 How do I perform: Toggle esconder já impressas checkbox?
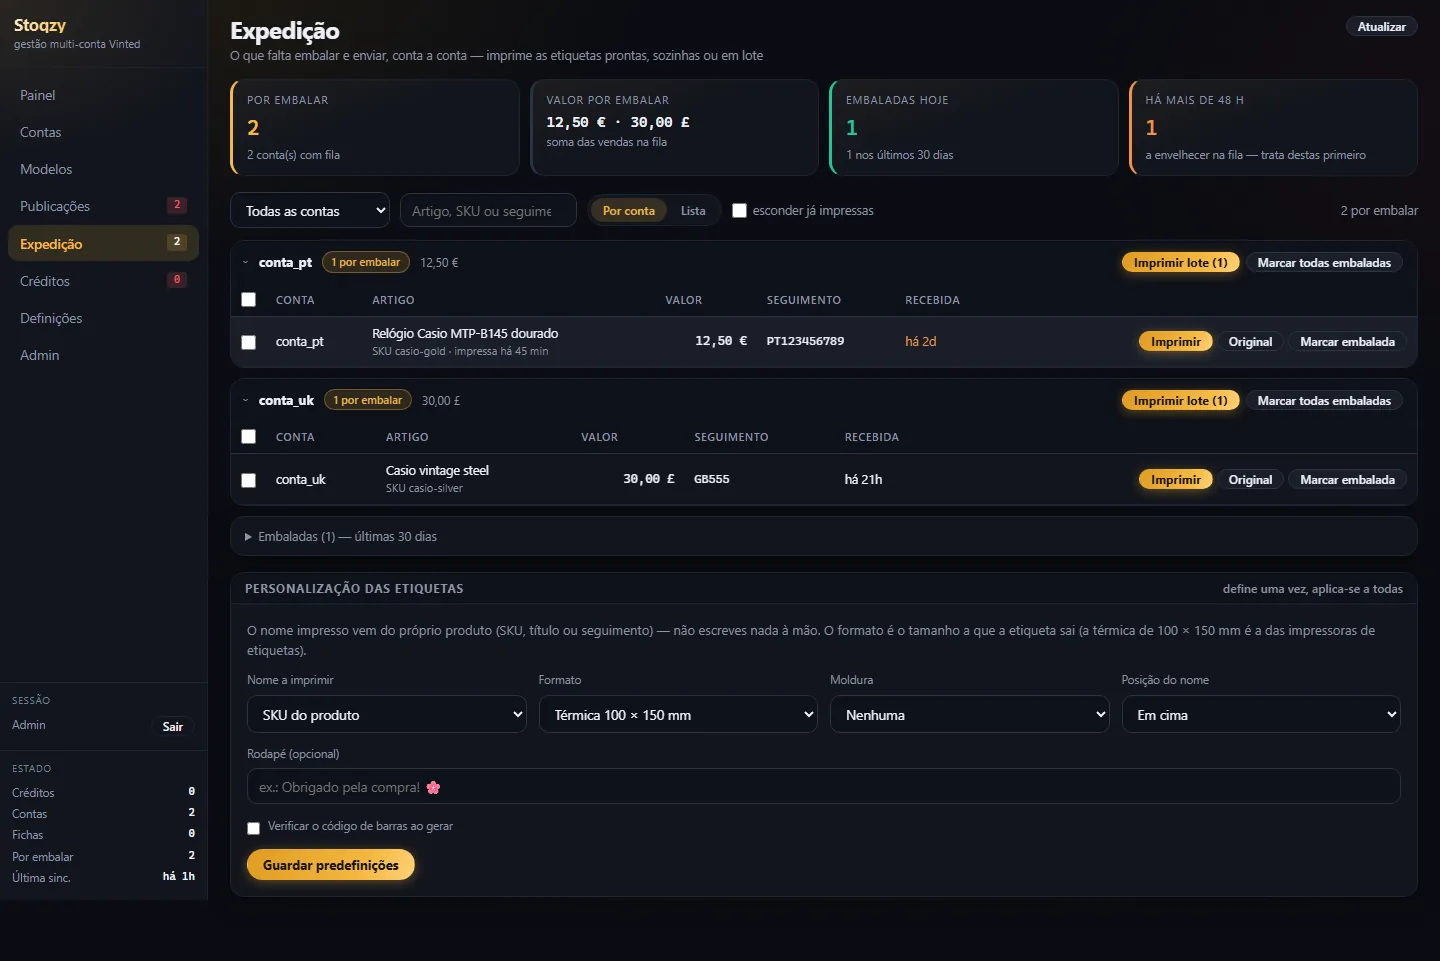click(x=739, y=210)
